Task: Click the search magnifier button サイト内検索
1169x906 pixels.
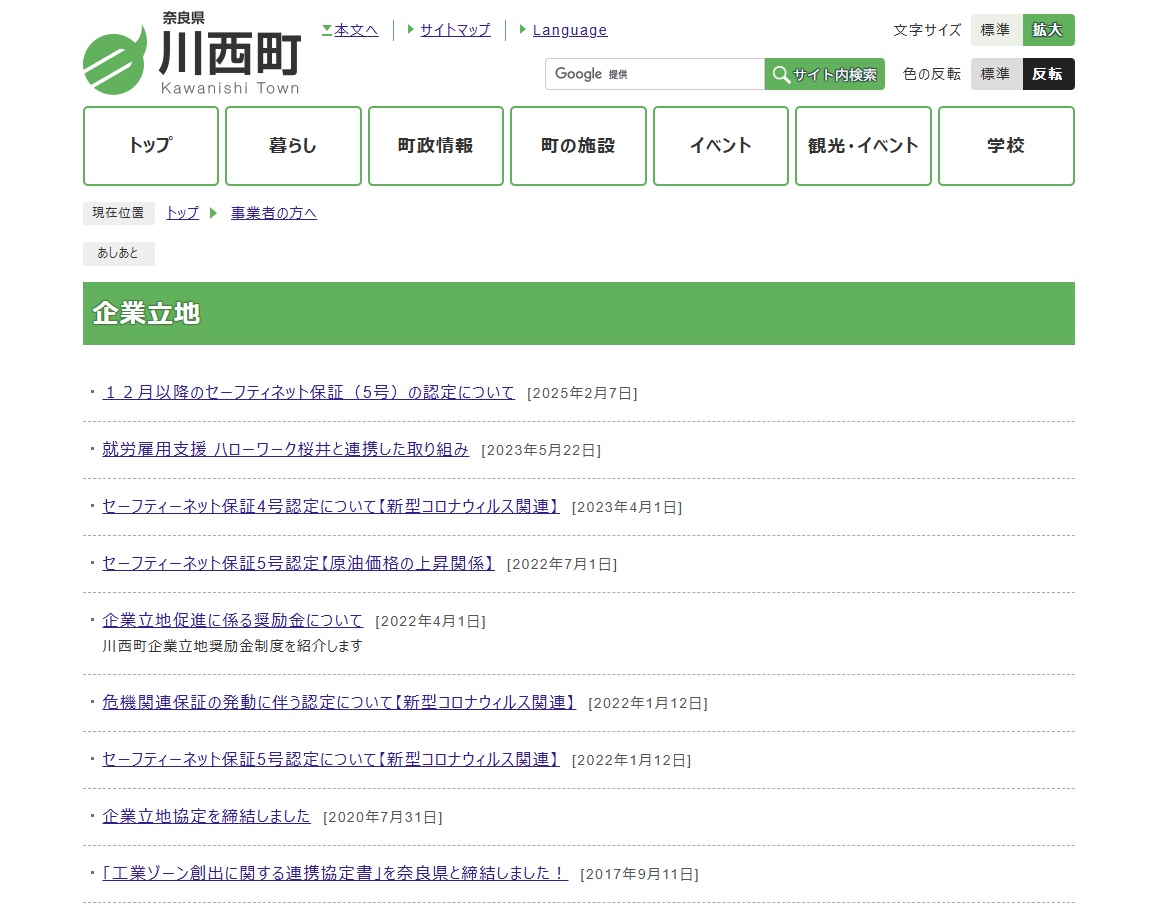Action: coord(825,74)
